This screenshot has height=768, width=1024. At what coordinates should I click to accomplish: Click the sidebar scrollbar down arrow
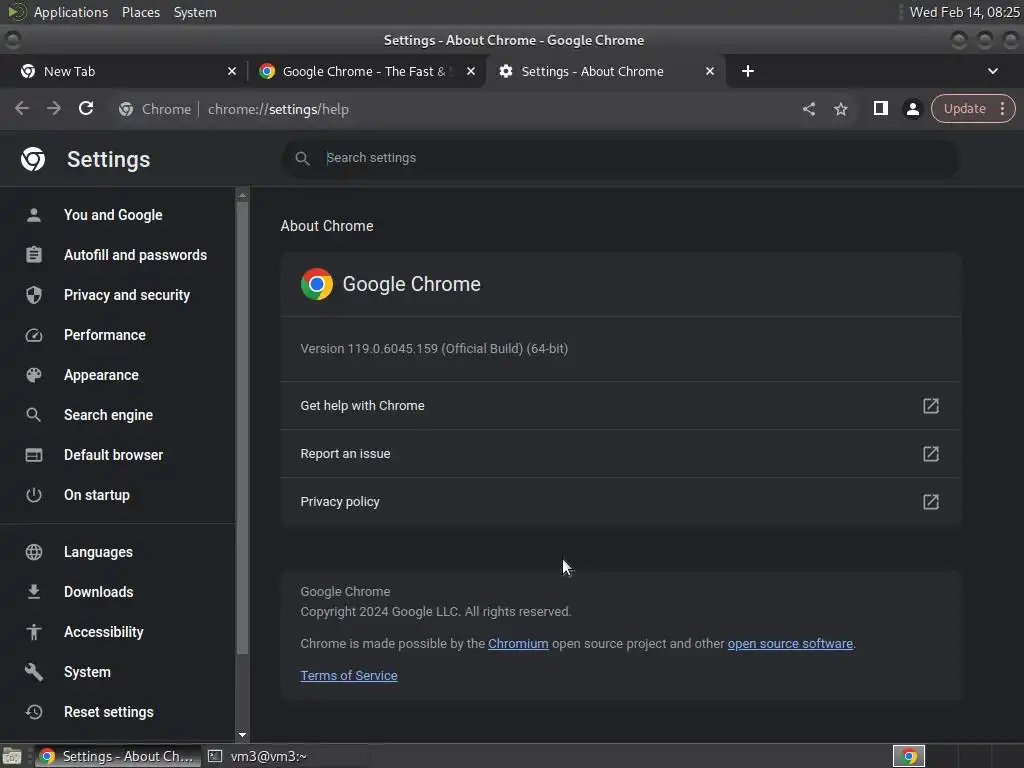242,735
